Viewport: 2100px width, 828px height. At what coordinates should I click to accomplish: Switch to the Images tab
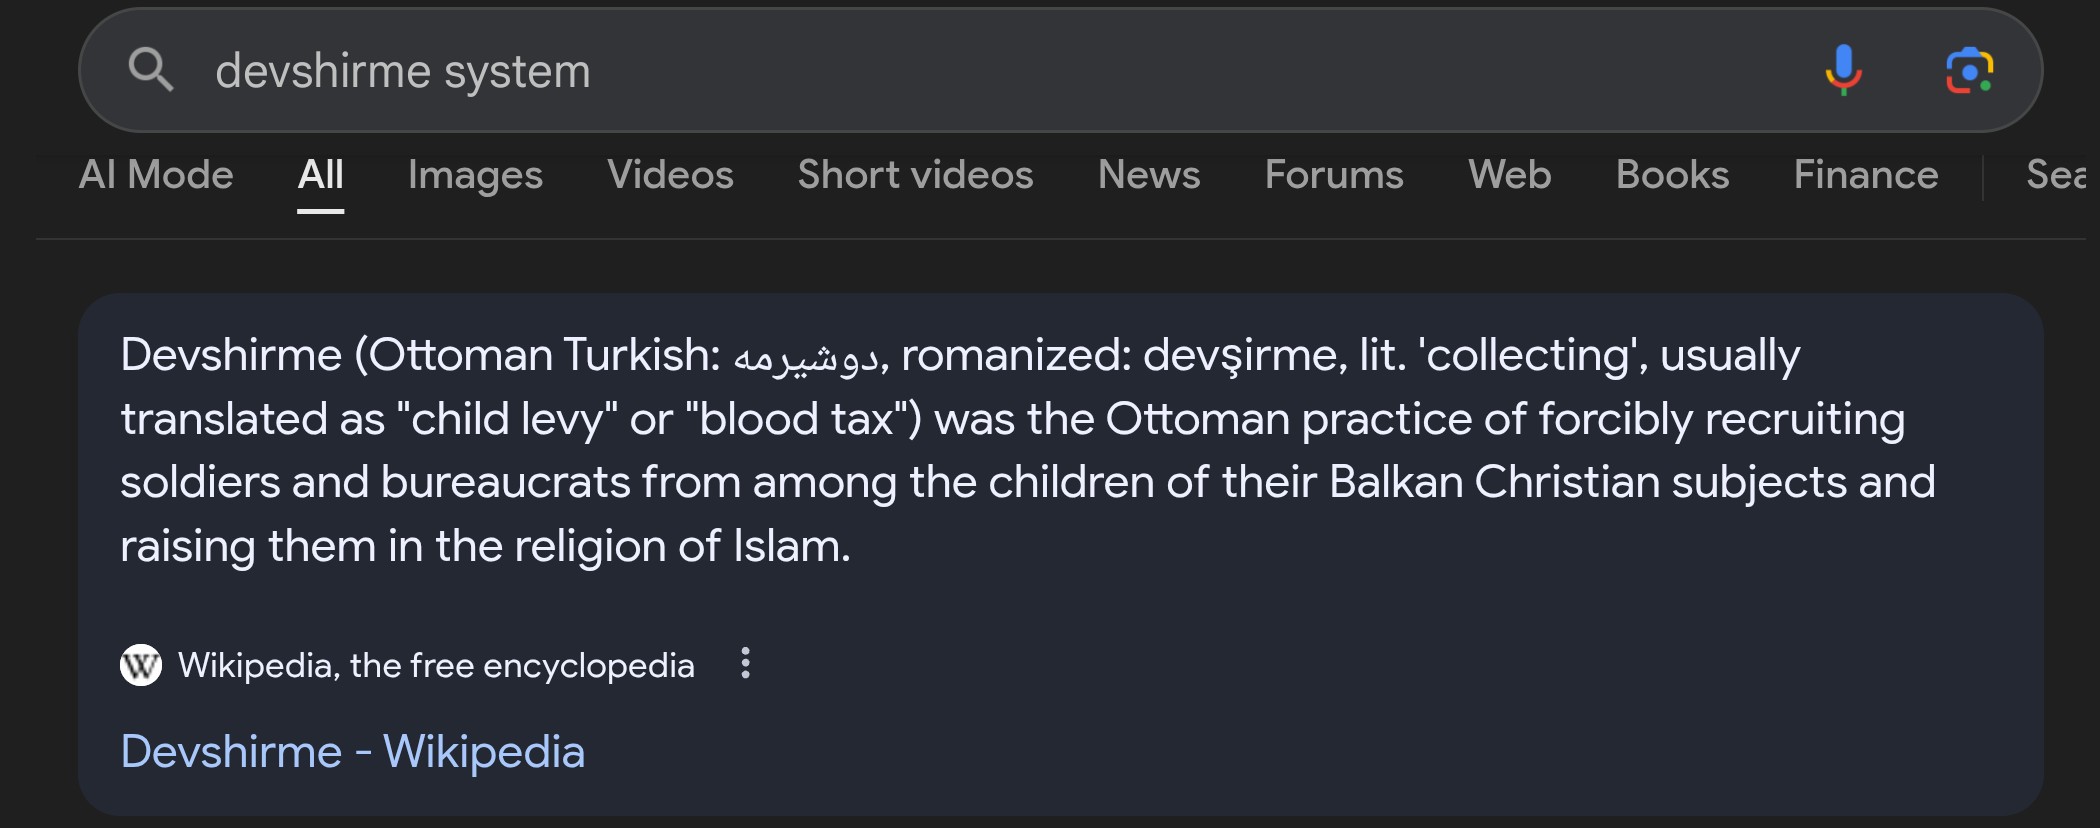click(x=475, y=175)
